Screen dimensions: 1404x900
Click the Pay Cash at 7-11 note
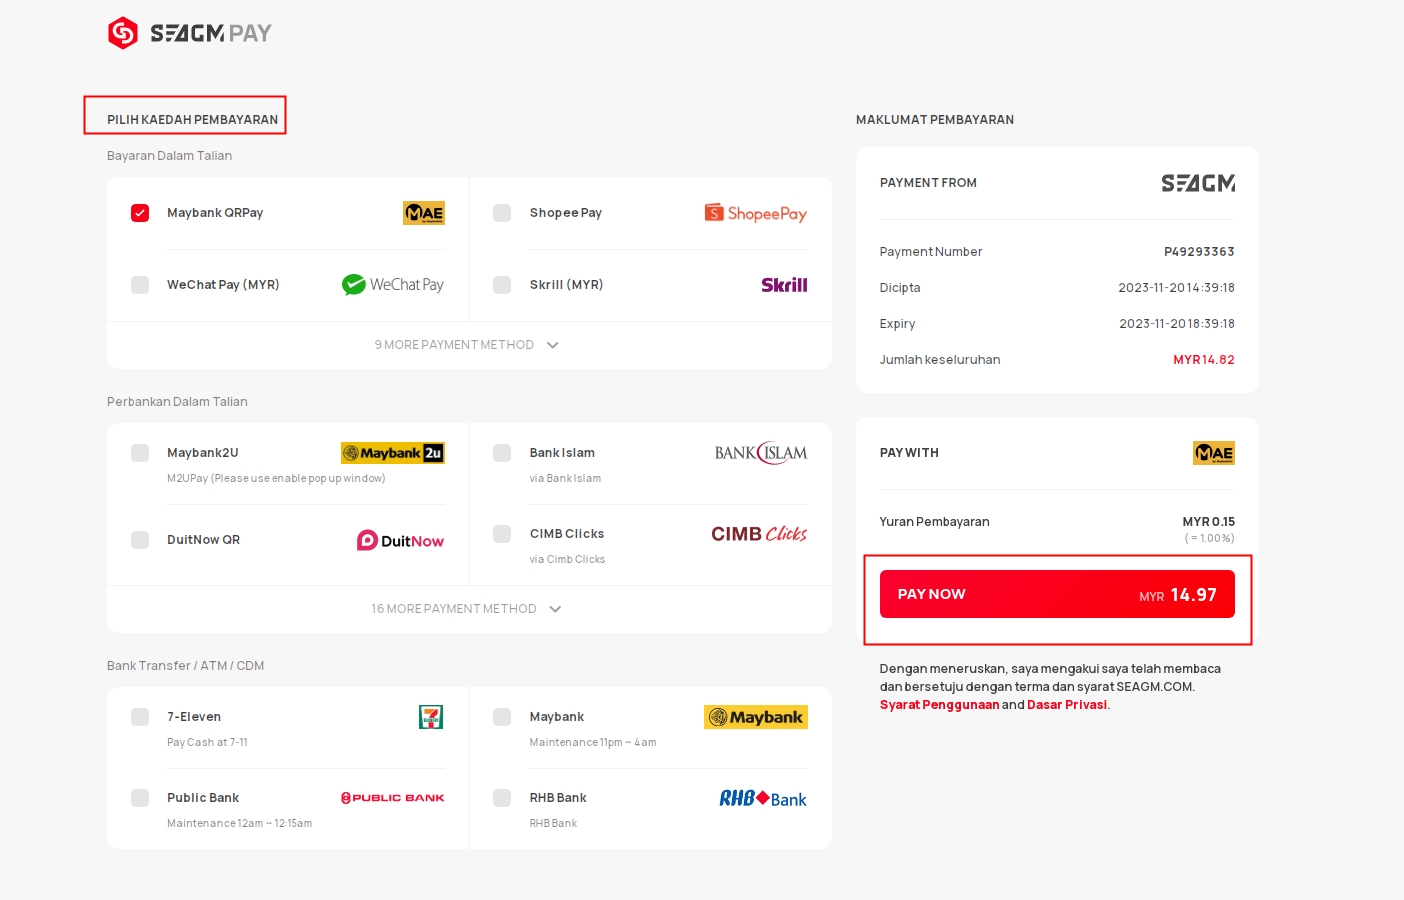[207, 743]
